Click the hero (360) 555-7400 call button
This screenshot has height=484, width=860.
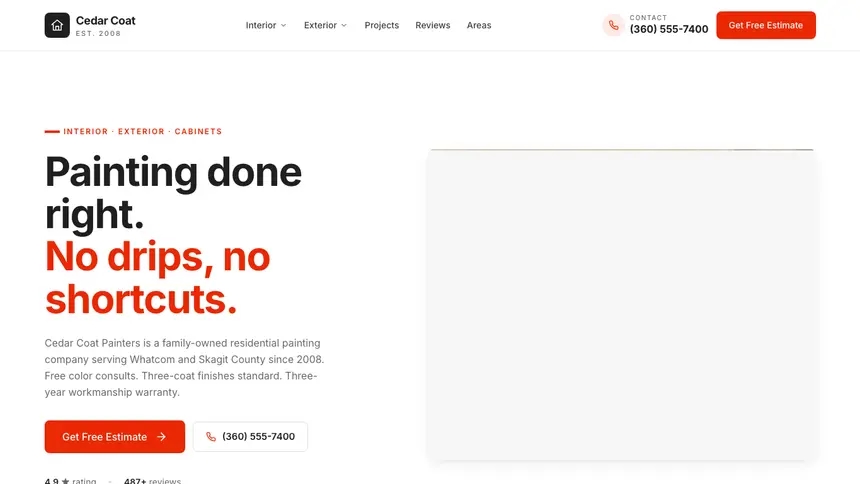pos(250,437)
